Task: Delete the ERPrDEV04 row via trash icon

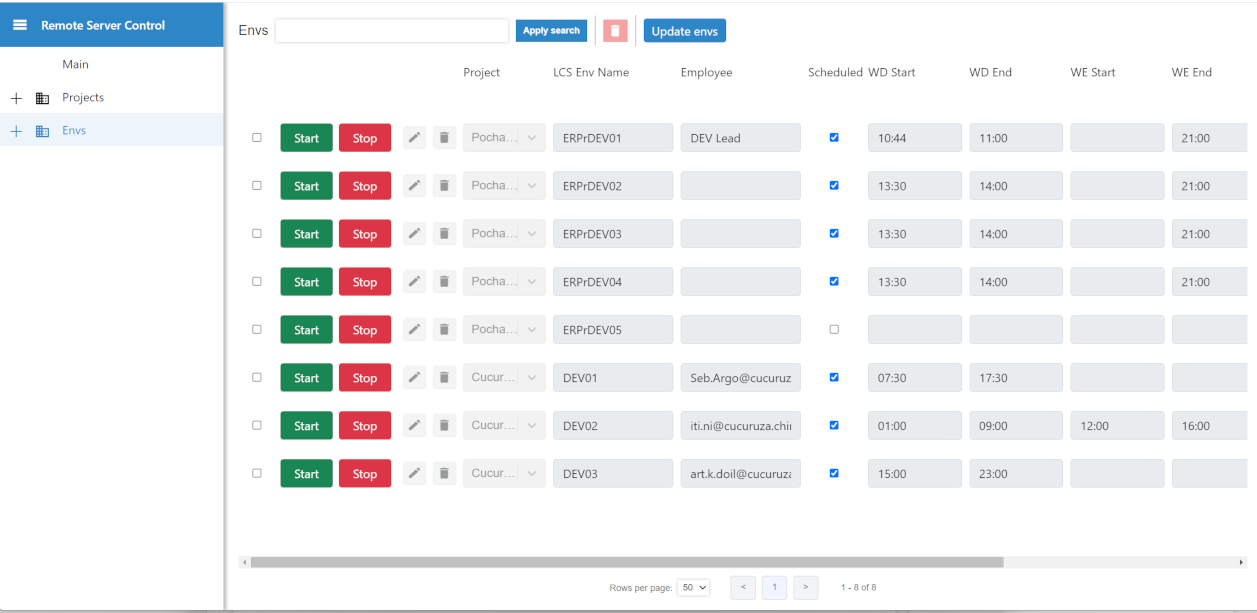Action: tap(444, 282)
